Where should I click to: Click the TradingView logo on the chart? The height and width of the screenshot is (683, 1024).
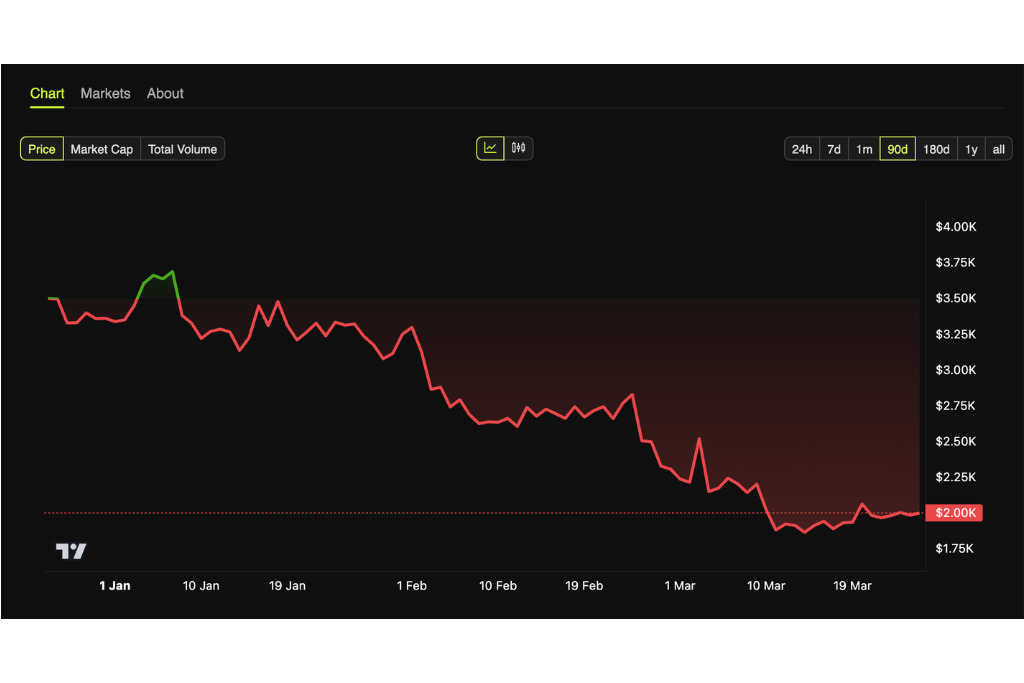click(x=71, y=551)
